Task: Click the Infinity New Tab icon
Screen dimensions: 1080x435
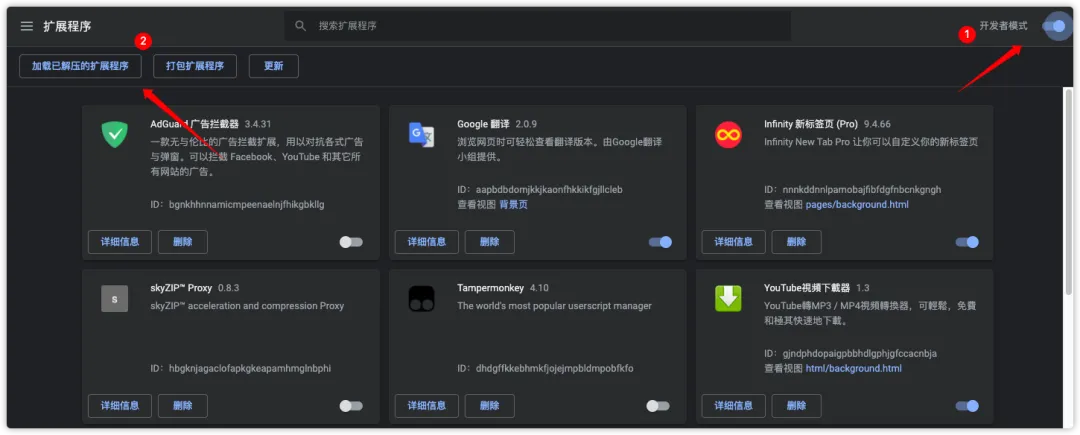Action: pyautogui.click(x=728, y=134)
